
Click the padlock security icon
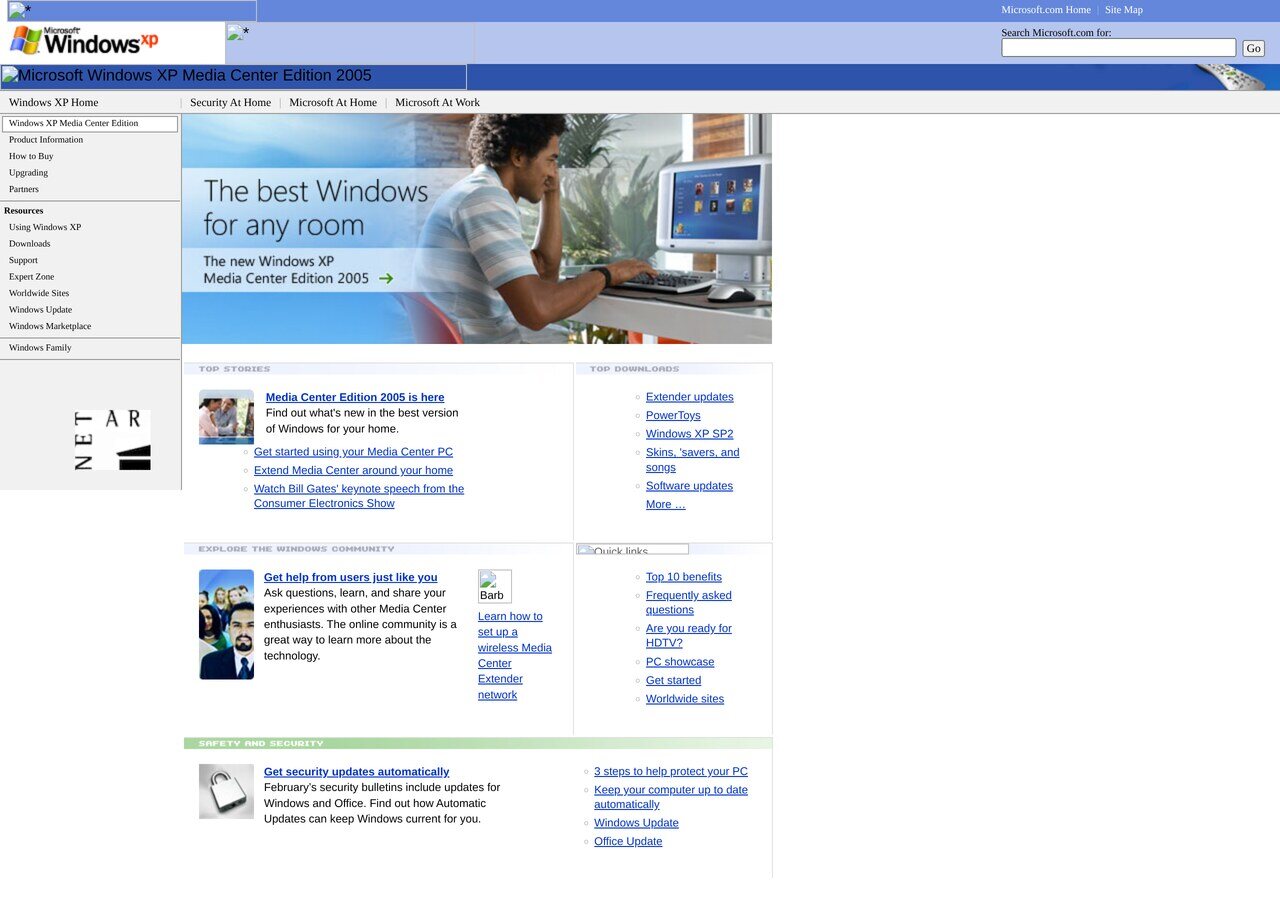[226, 792]
